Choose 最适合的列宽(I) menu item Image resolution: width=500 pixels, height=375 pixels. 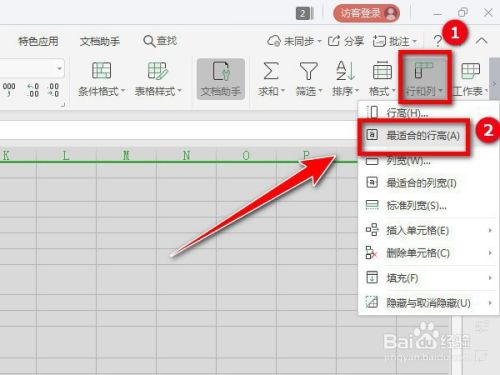point(428,183)
